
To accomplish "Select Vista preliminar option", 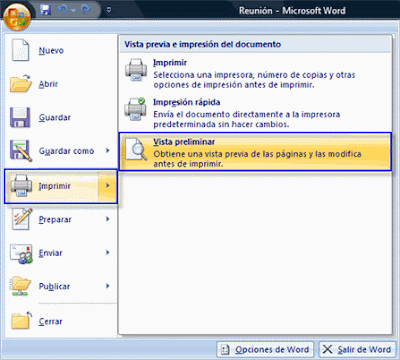I will (255, 152).
